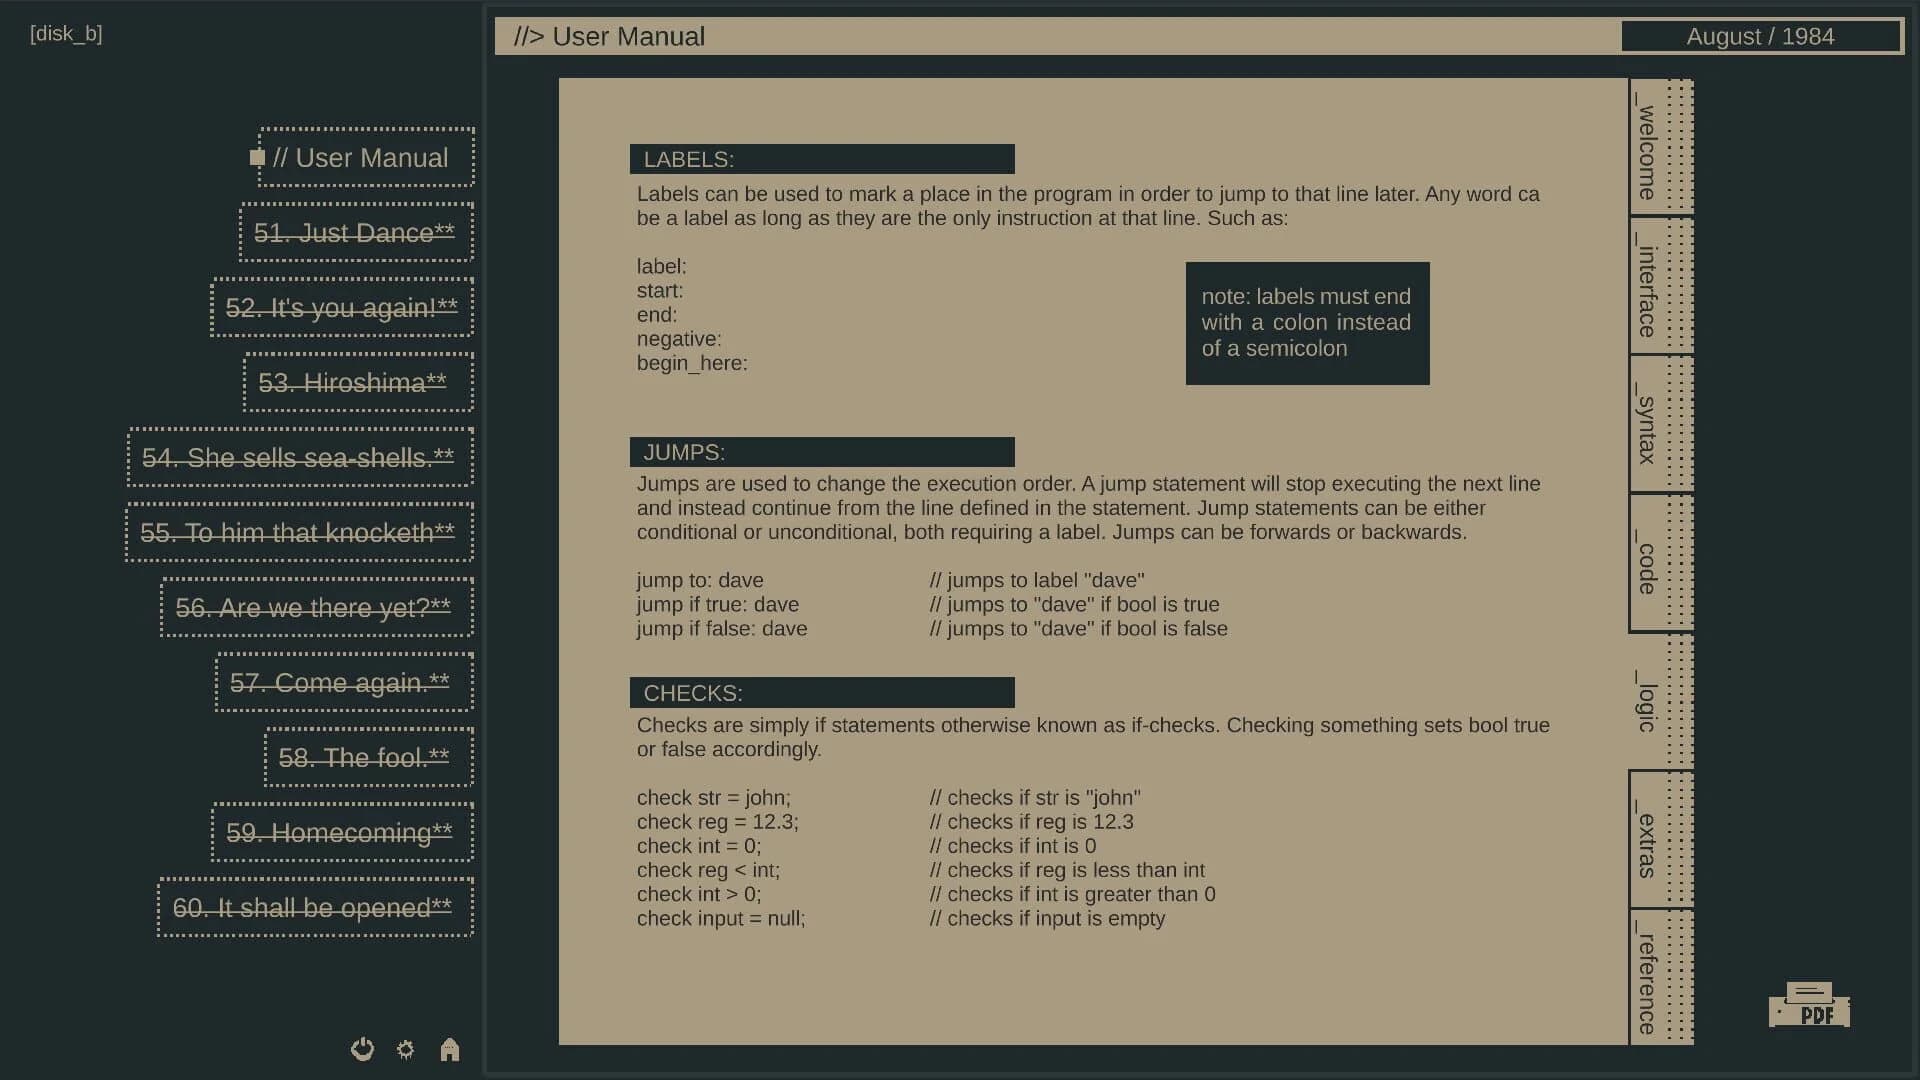This screenshot has width=1920, height=1080.
Task: Click the August / 1984 date banner
Action: 1761,36
